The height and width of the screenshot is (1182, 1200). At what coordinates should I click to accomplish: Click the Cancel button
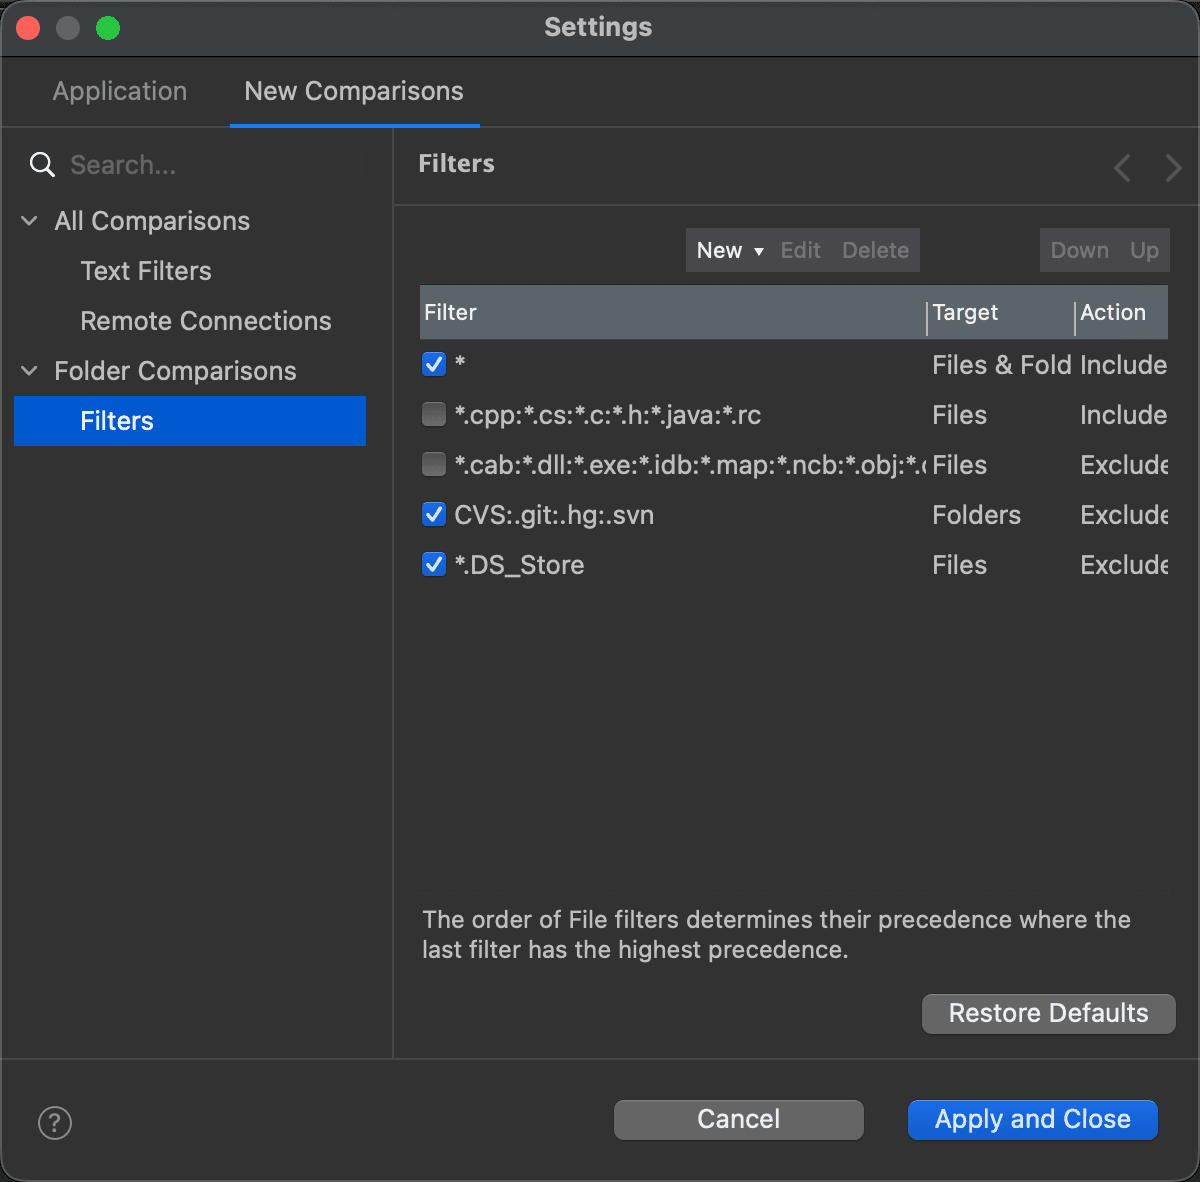click(x=738, y=1119)
